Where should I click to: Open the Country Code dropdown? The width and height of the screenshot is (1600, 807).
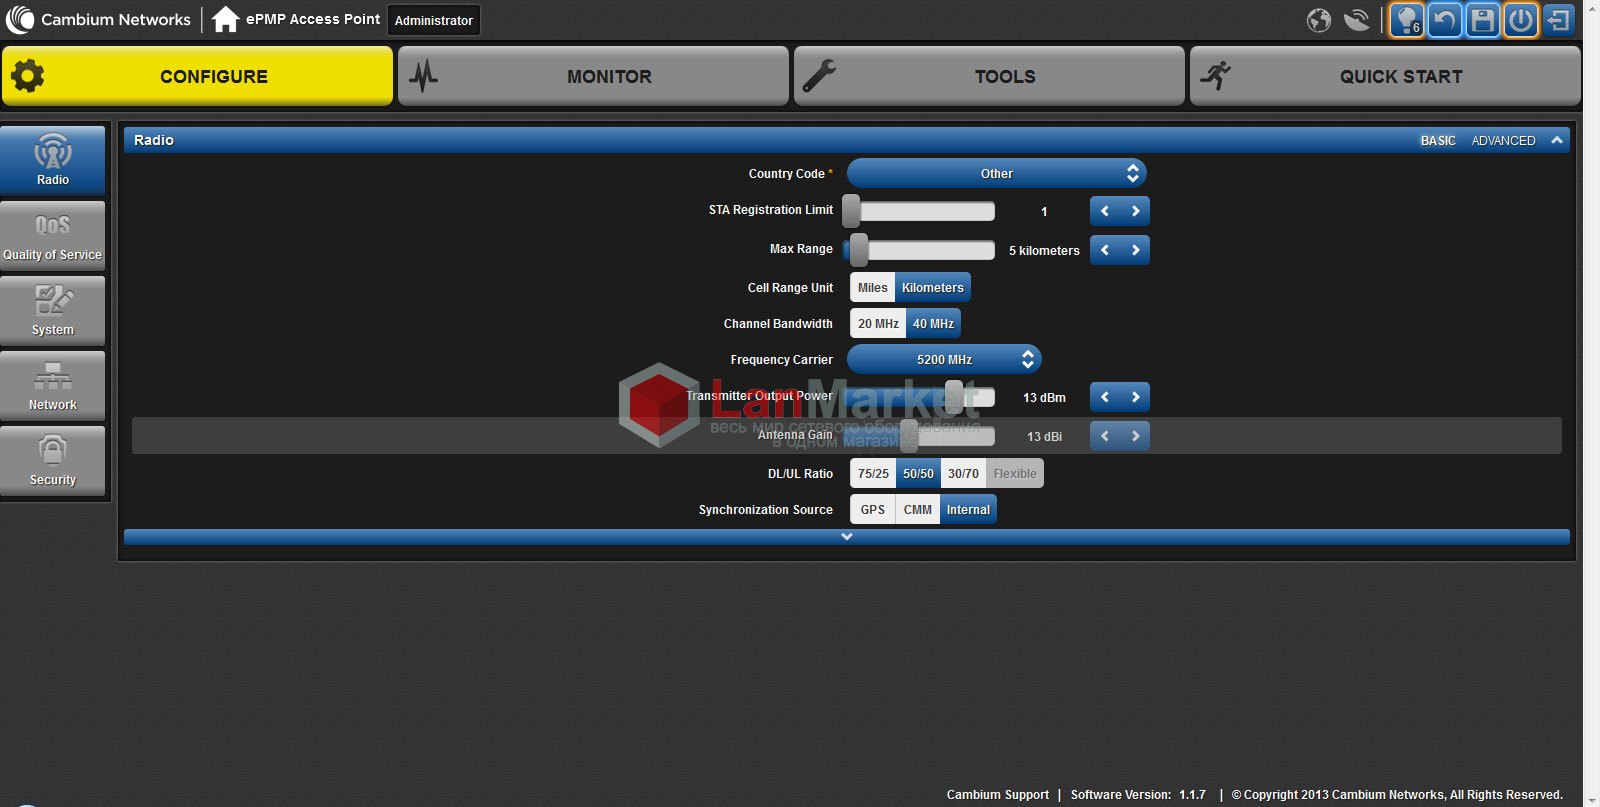[996, 174]
